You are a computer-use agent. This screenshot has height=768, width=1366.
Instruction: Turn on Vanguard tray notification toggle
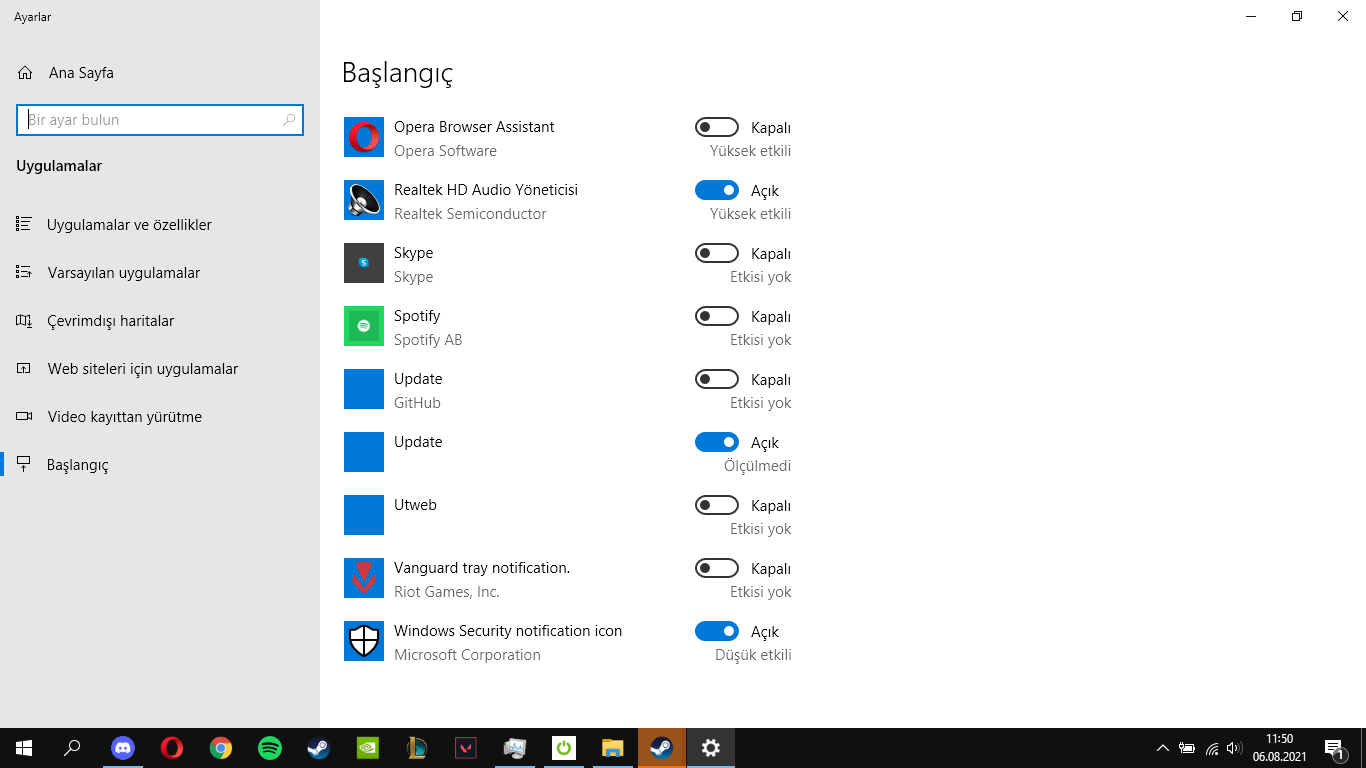click(717, 568)
